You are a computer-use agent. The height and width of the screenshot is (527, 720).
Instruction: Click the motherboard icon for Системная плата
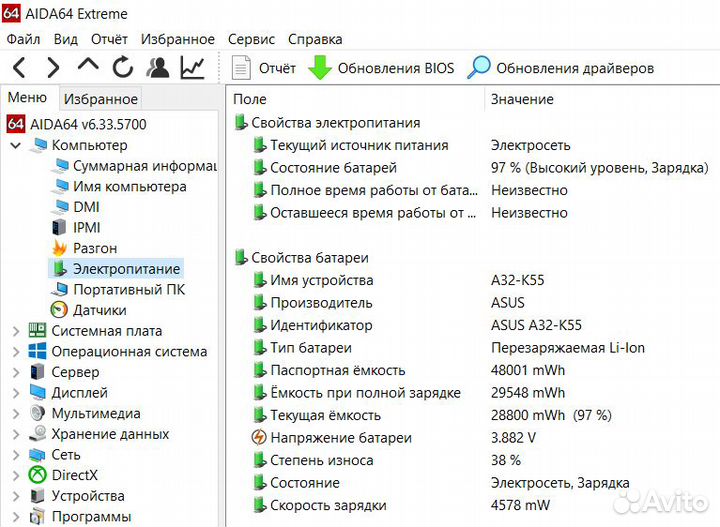[37, 330]
